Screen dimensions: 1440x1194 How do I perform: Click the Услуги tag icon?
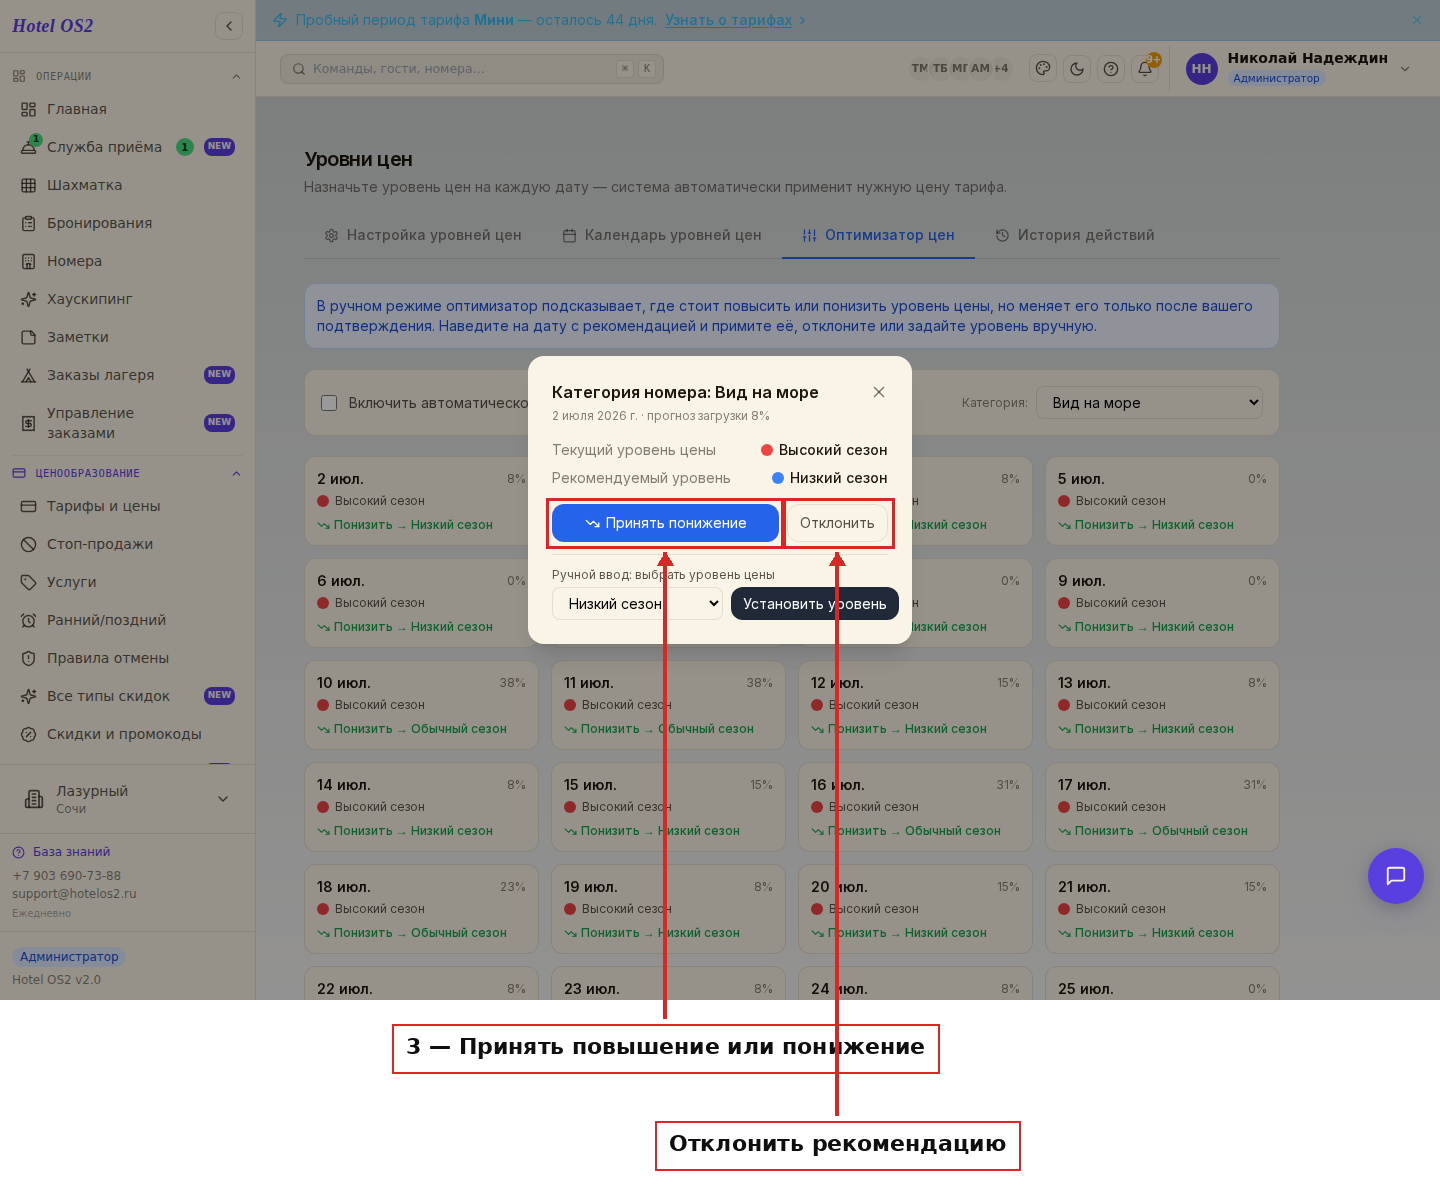28,582
